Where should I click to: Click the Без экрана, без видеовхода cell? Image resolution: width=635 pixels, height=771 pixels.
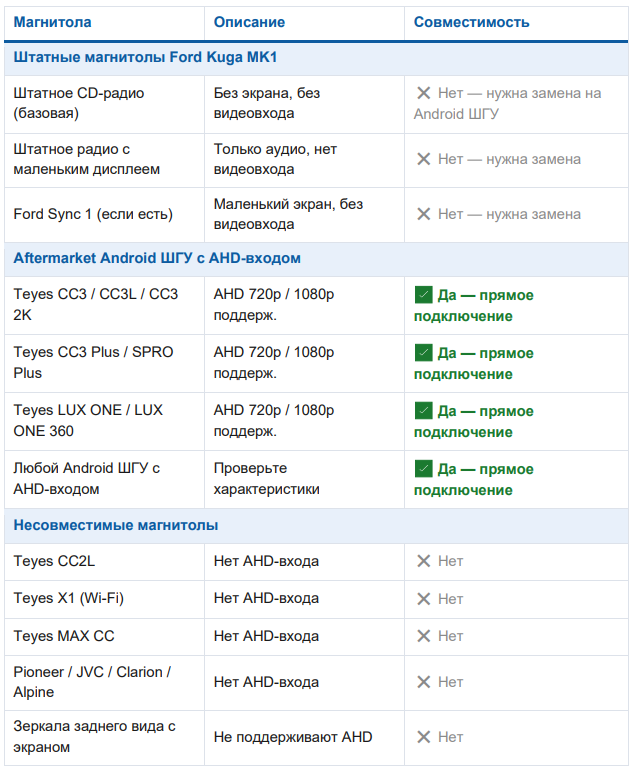point(304,104)
